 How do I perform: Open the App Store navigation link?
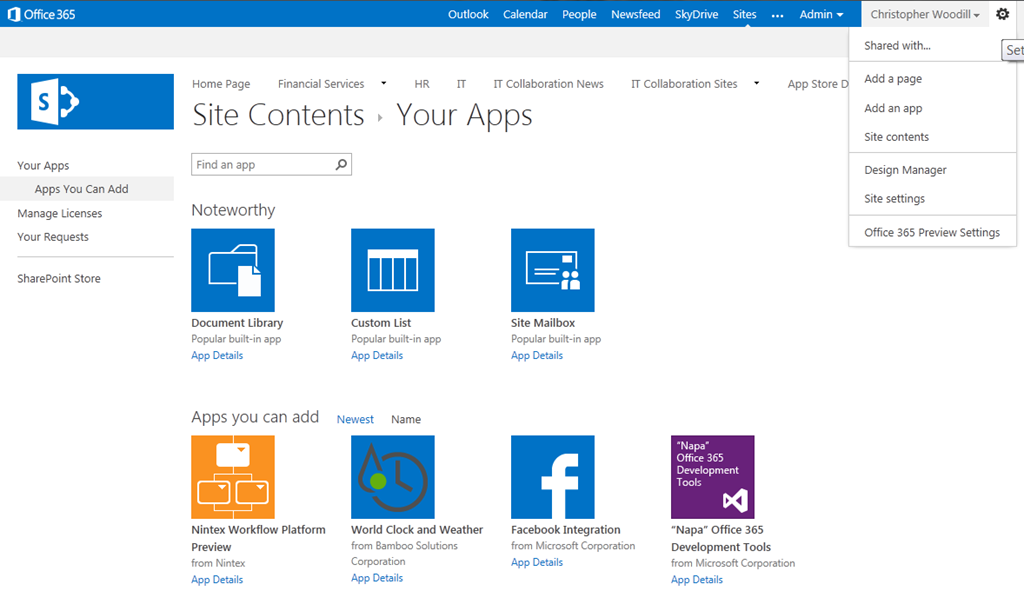[818, 84]
